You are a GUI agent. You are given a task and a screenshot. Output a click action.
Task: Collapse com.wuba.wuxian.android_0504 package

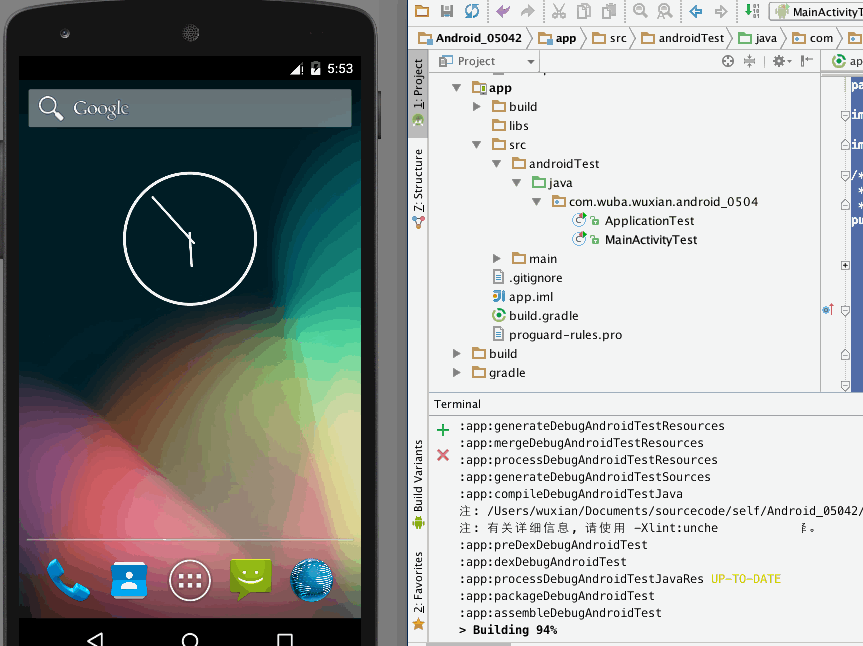pyautogui.click(x=537, y=201)
